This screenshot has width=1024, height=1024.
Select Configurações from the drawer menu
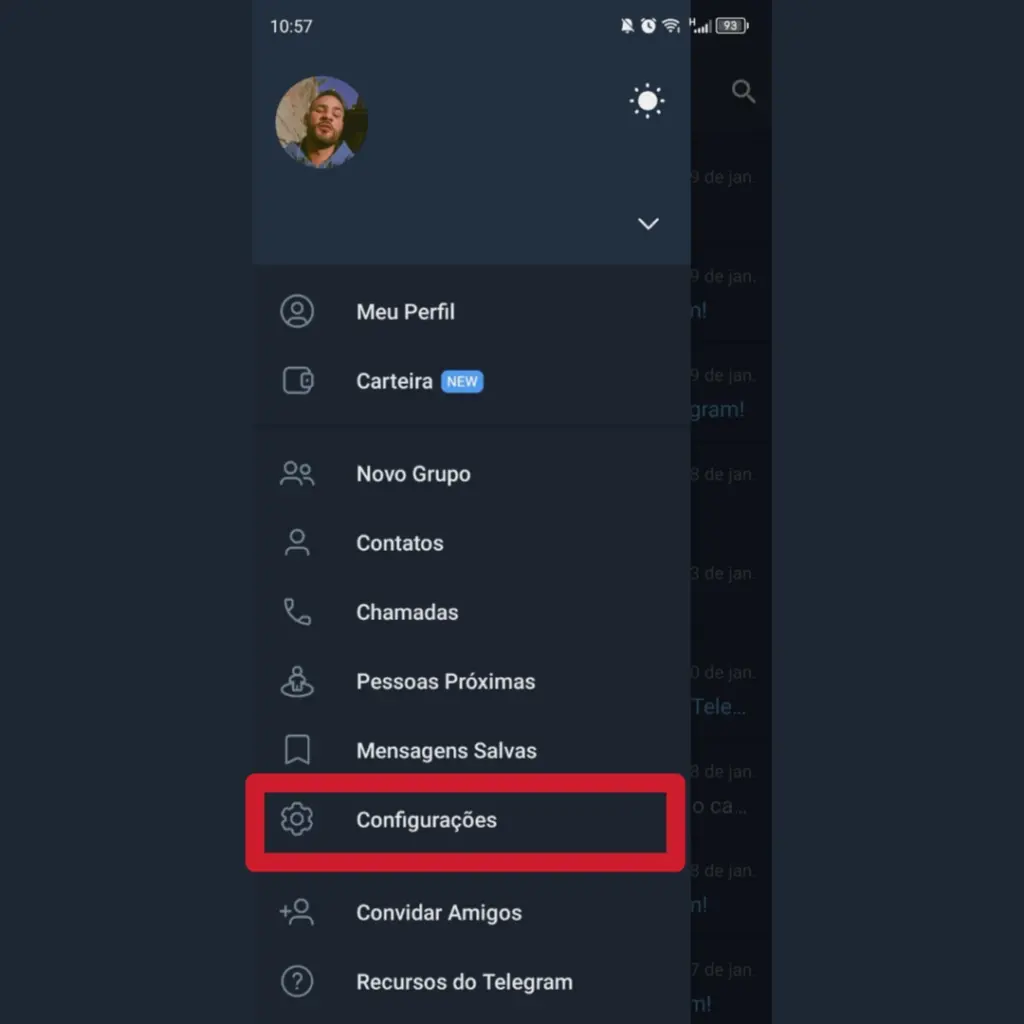click(427, 820)
